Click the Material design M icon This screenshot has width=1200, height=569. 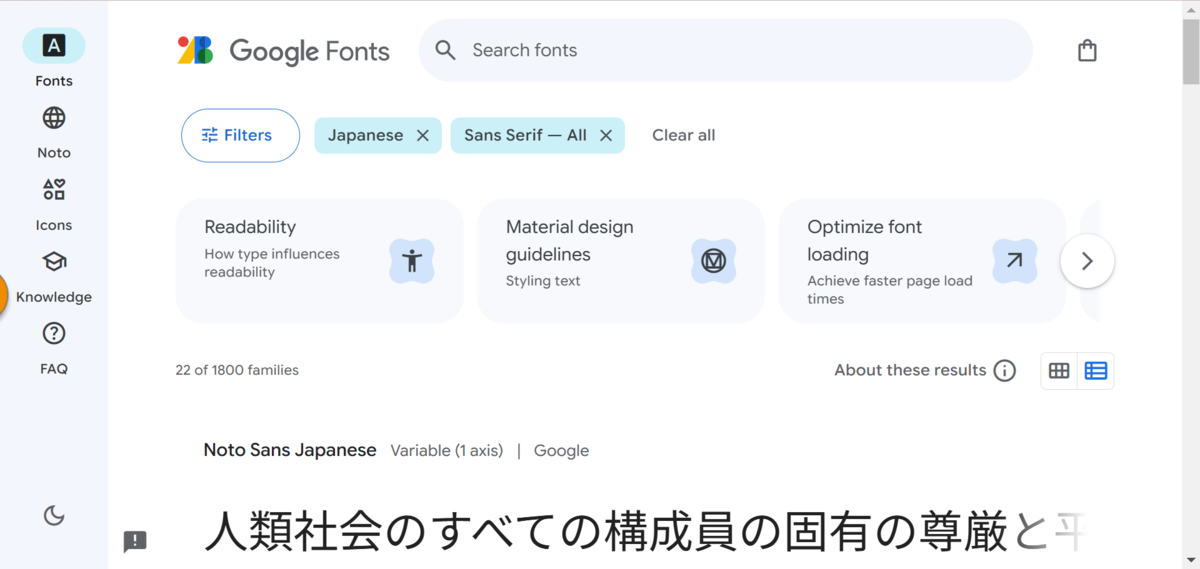coord(713,261)
